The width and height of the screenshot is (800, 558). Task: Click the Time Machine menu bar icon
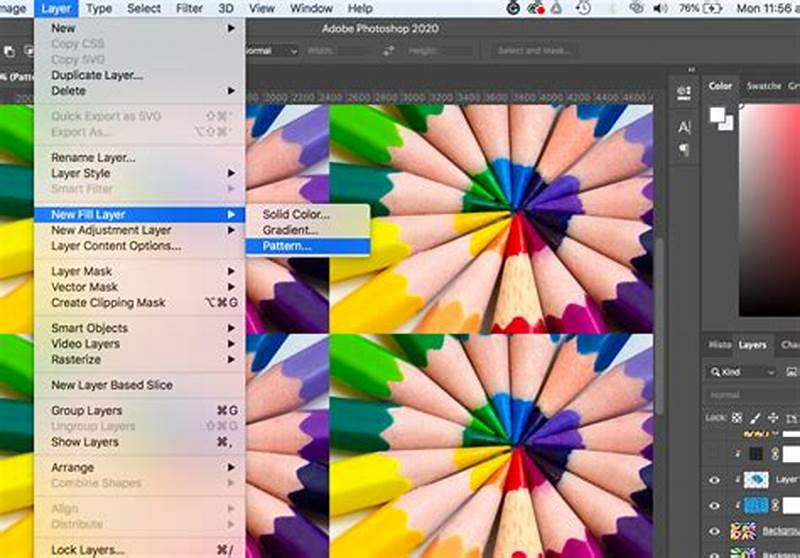(583, 8)
